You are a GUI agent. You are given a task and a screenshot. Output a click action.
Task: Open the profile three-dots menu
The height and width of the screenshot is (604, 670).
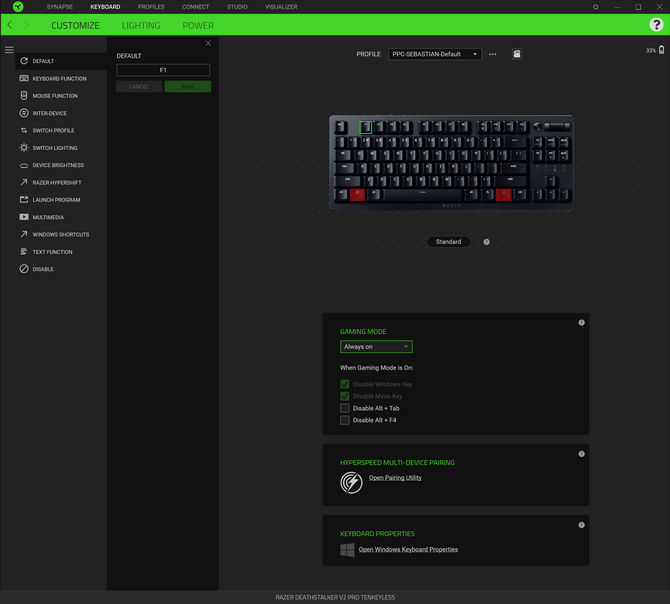point(493,54)
